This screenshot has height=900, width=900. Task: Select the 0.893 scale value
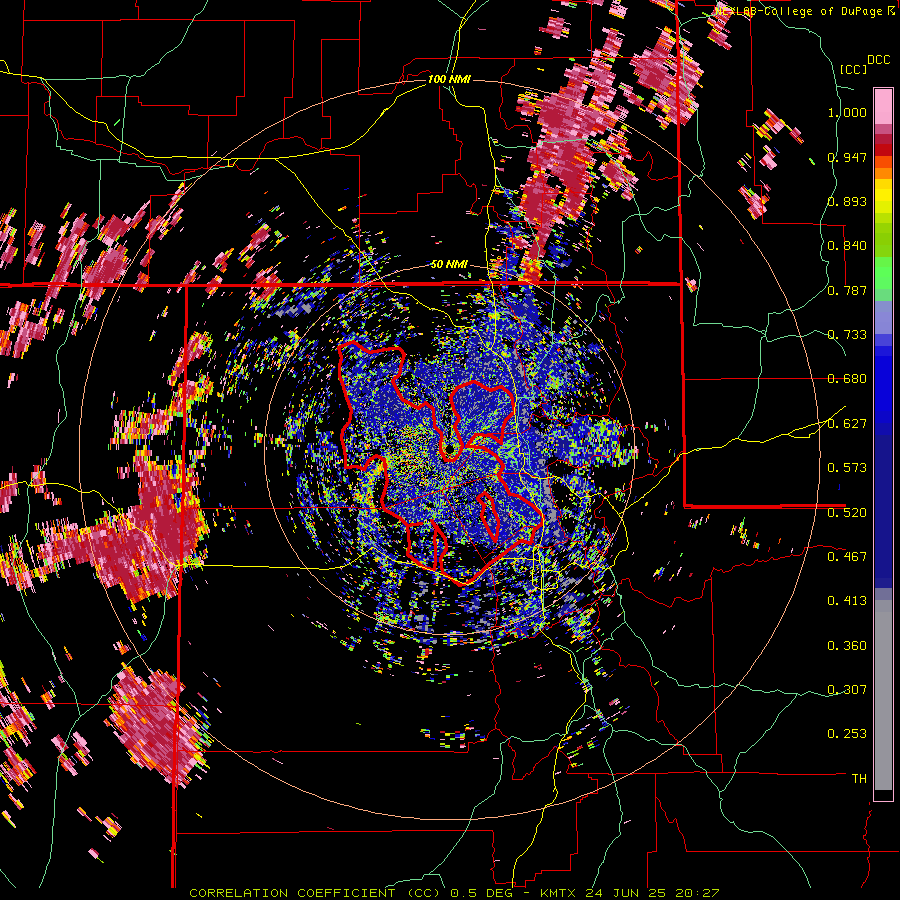847,201
